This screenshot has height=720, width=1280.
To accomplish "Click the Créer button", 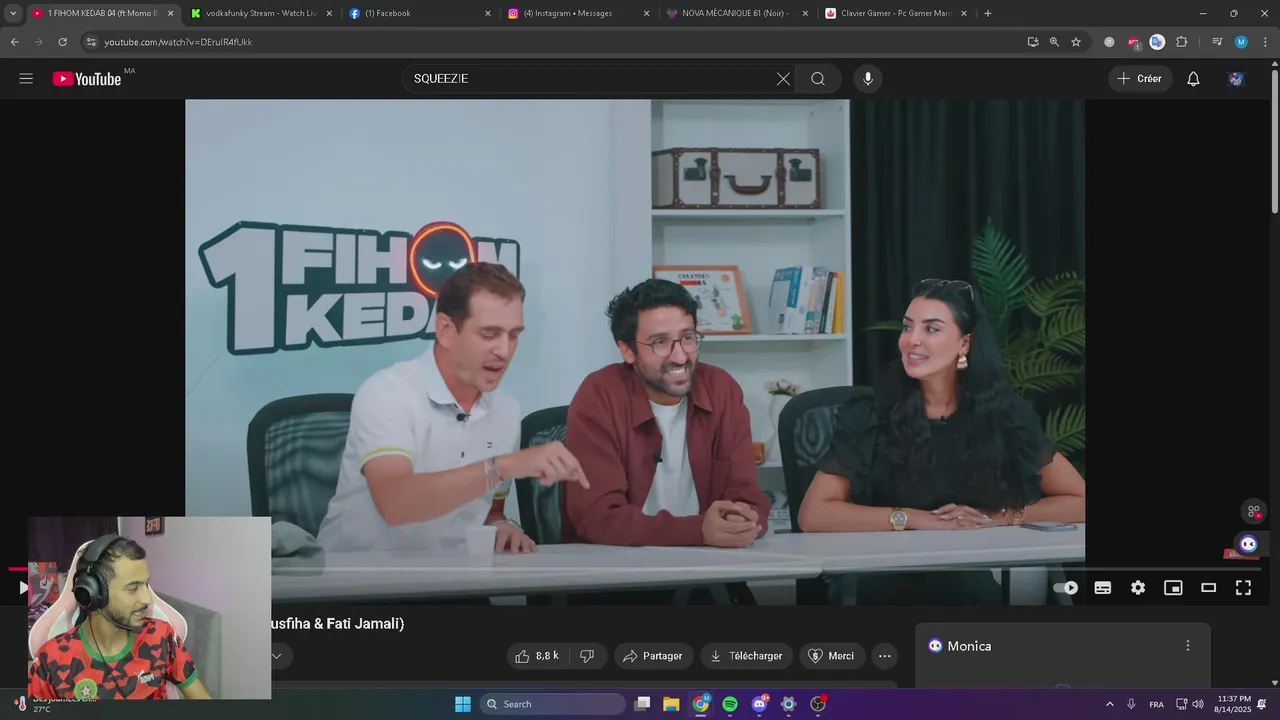I will coord(1140,79).
